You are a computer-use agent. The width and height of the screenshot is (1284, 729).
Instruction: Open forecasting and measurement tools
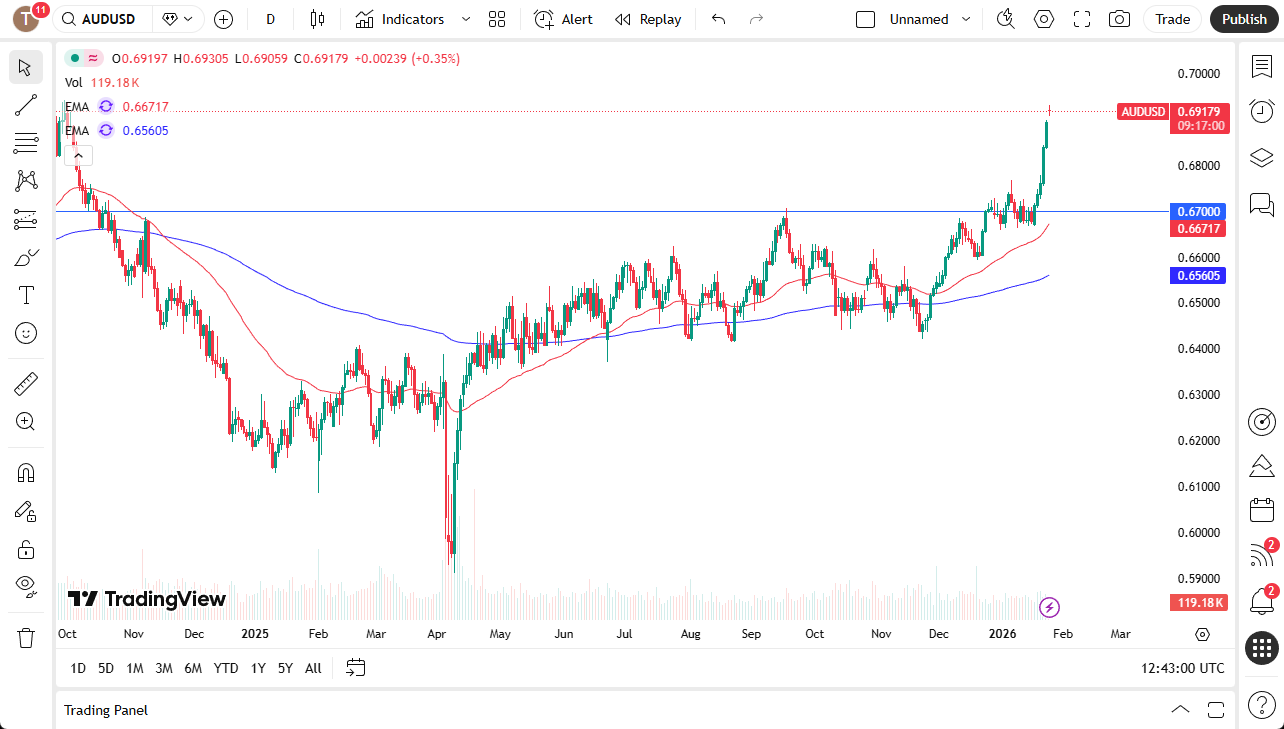pos(25,219)
